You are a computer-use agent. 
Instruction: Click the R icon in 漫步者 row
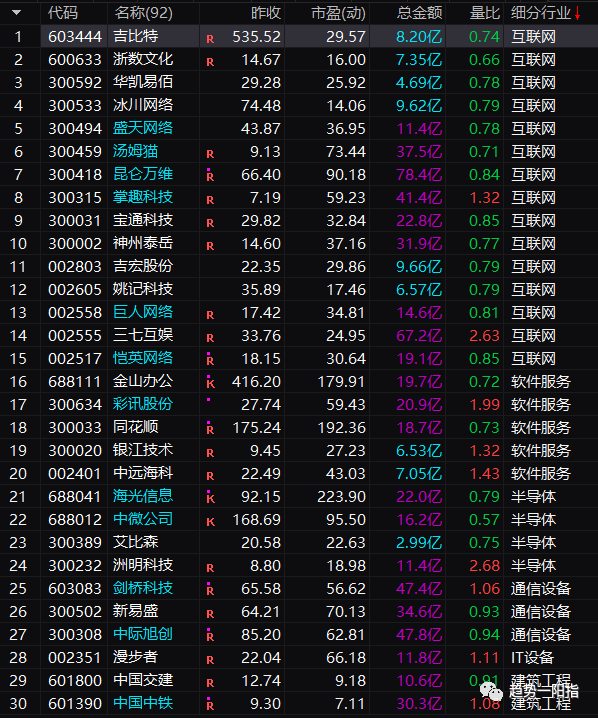coord(210,660)
